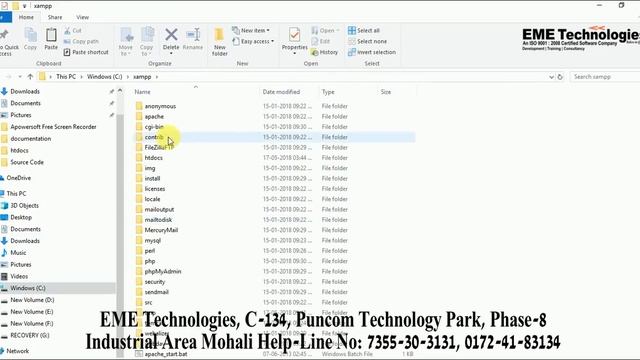Open the Easy access dropdown
640x360 pixels.
tap(253, 41)
